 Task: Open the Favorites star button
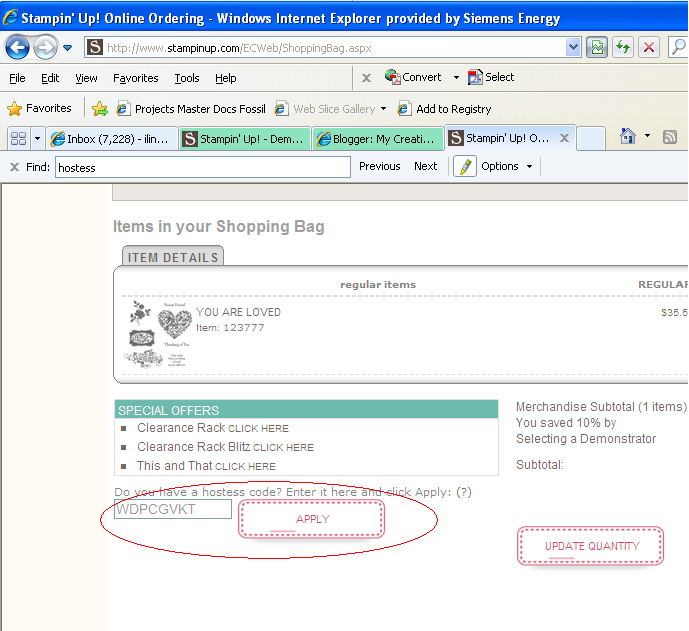(x=39, y=108)
